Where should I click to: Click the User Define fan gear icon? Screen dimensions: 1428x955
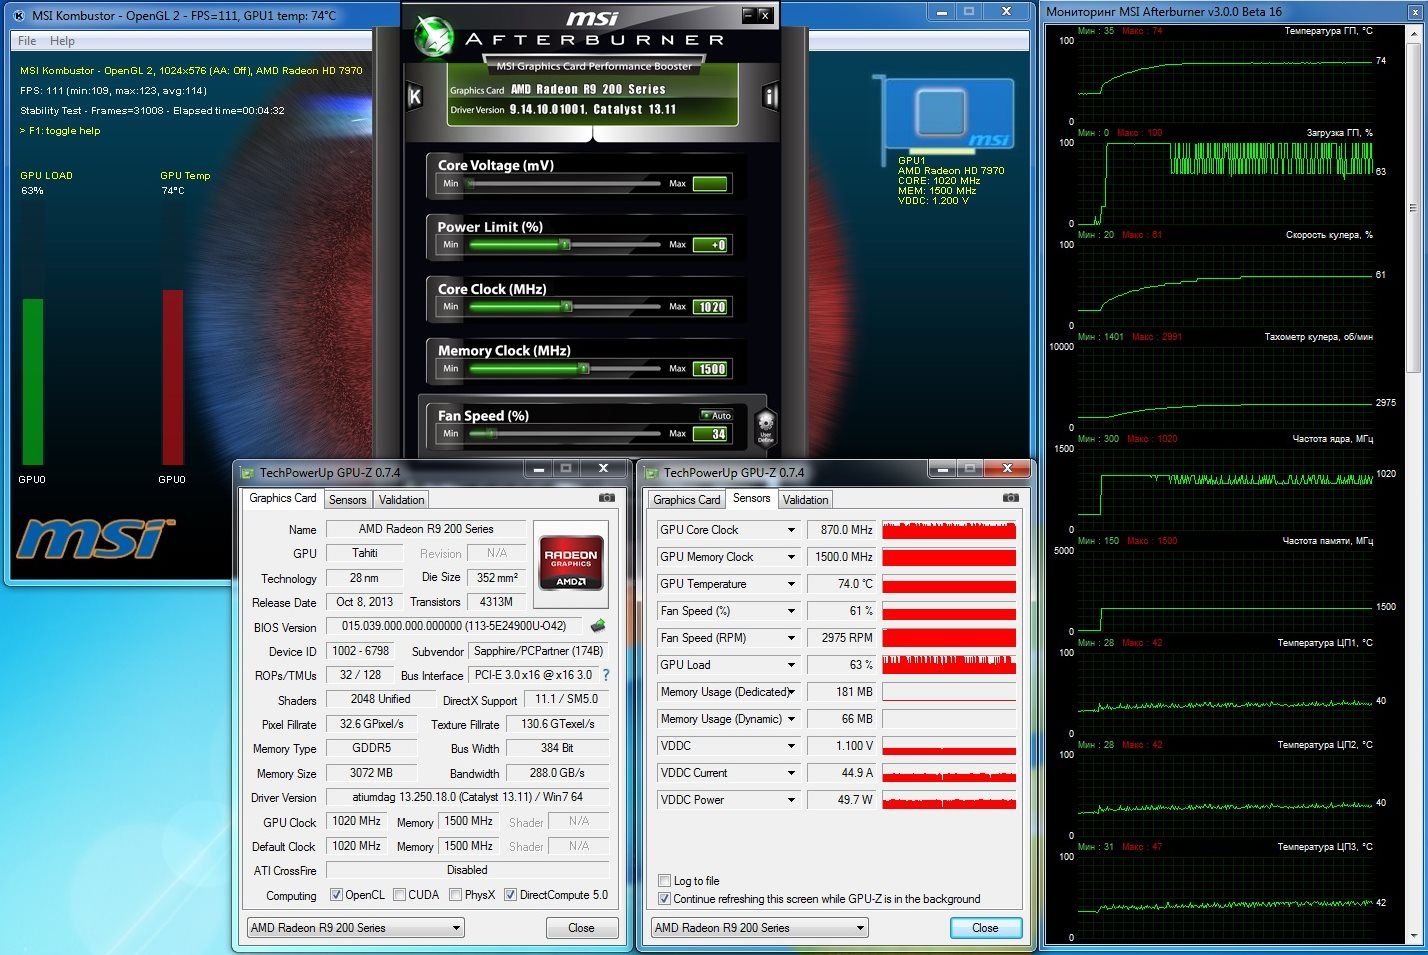click(765, 426)
